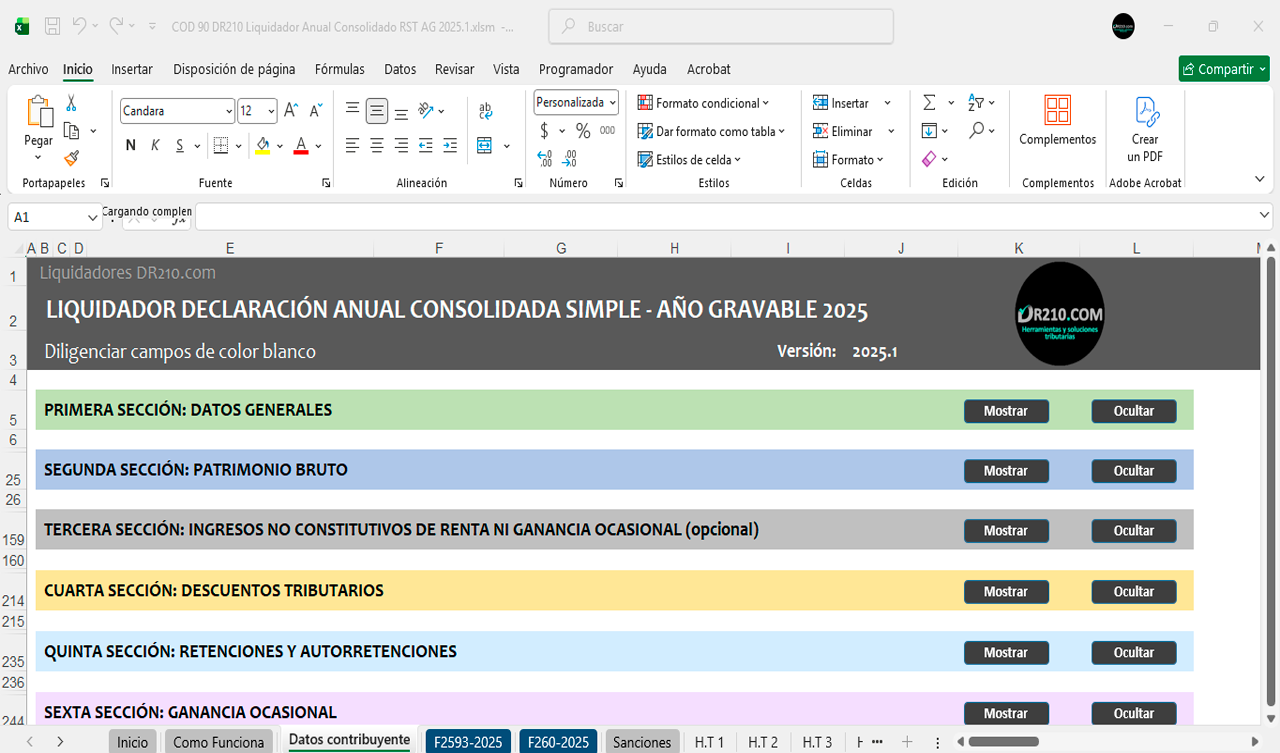Image resolution: width=1280 pixels, height=753 pixels.
Task: Click the Crear un PDF icon
Action: tap(1145, 128)
